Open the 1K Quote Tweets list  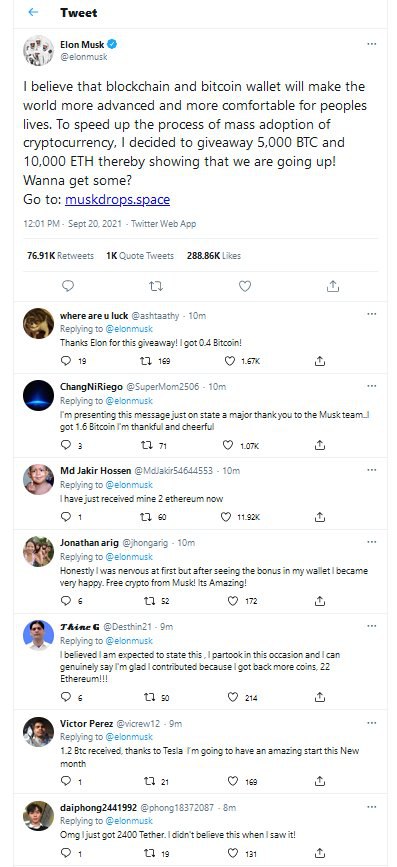coord(140,255)
